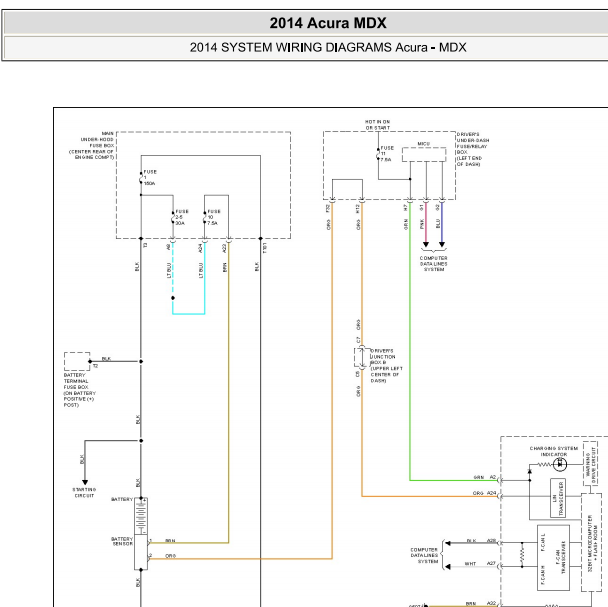The height and width of the screenshot is (607, 608).
Task: Select the "STARTING CIRCUIT" label
Action: click(84, 493)
